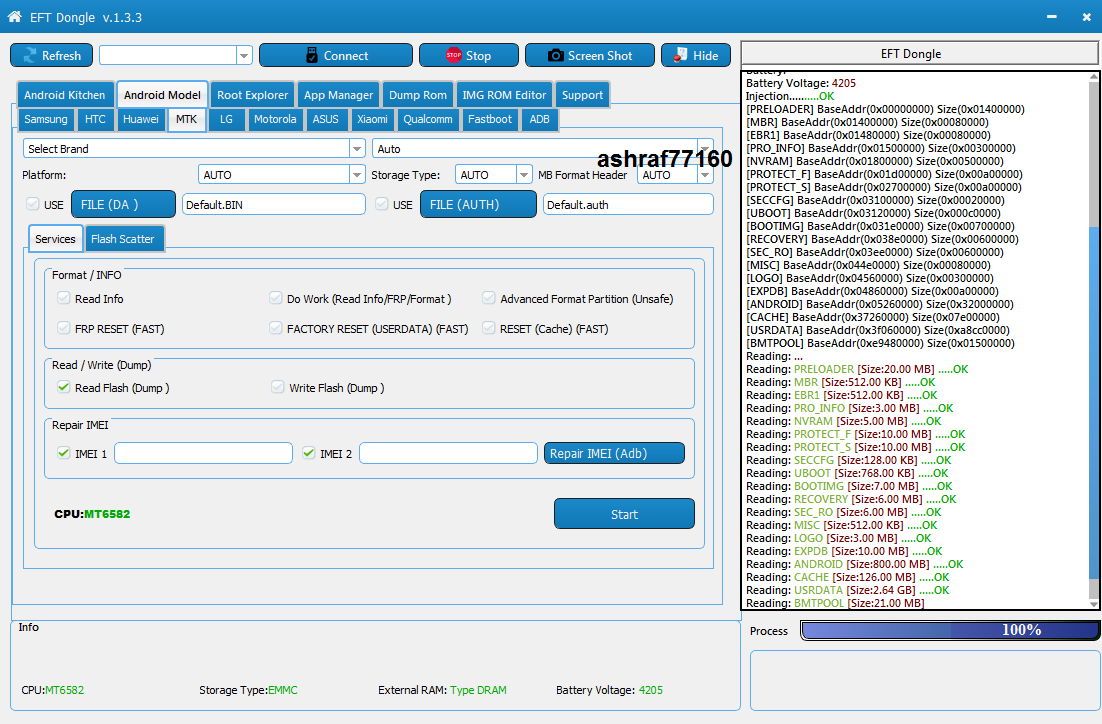Select the Qualcomm tab
Screen dimensions: 1102x724
(427, 119)
